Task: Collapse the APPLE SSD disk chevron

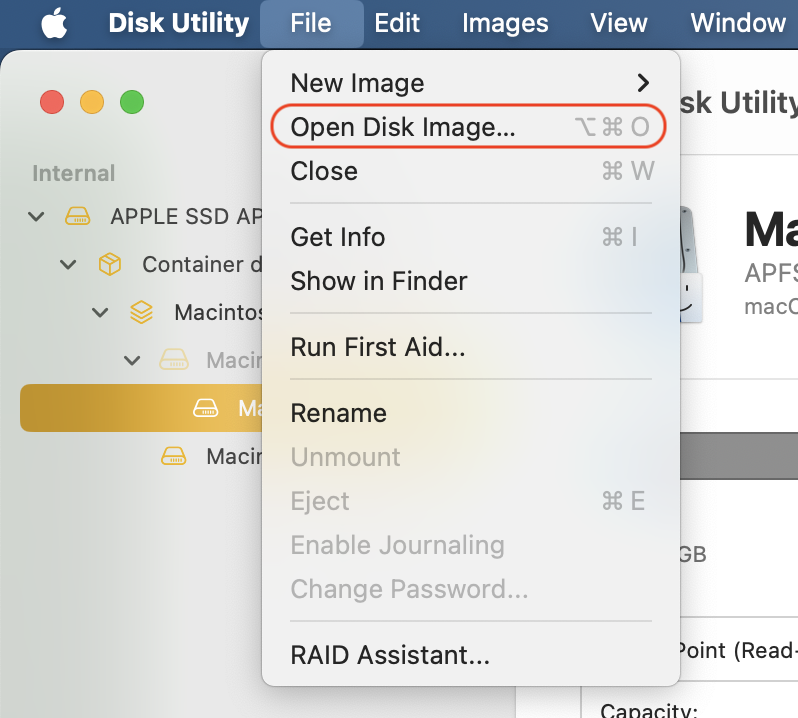Action: (36, 217)
